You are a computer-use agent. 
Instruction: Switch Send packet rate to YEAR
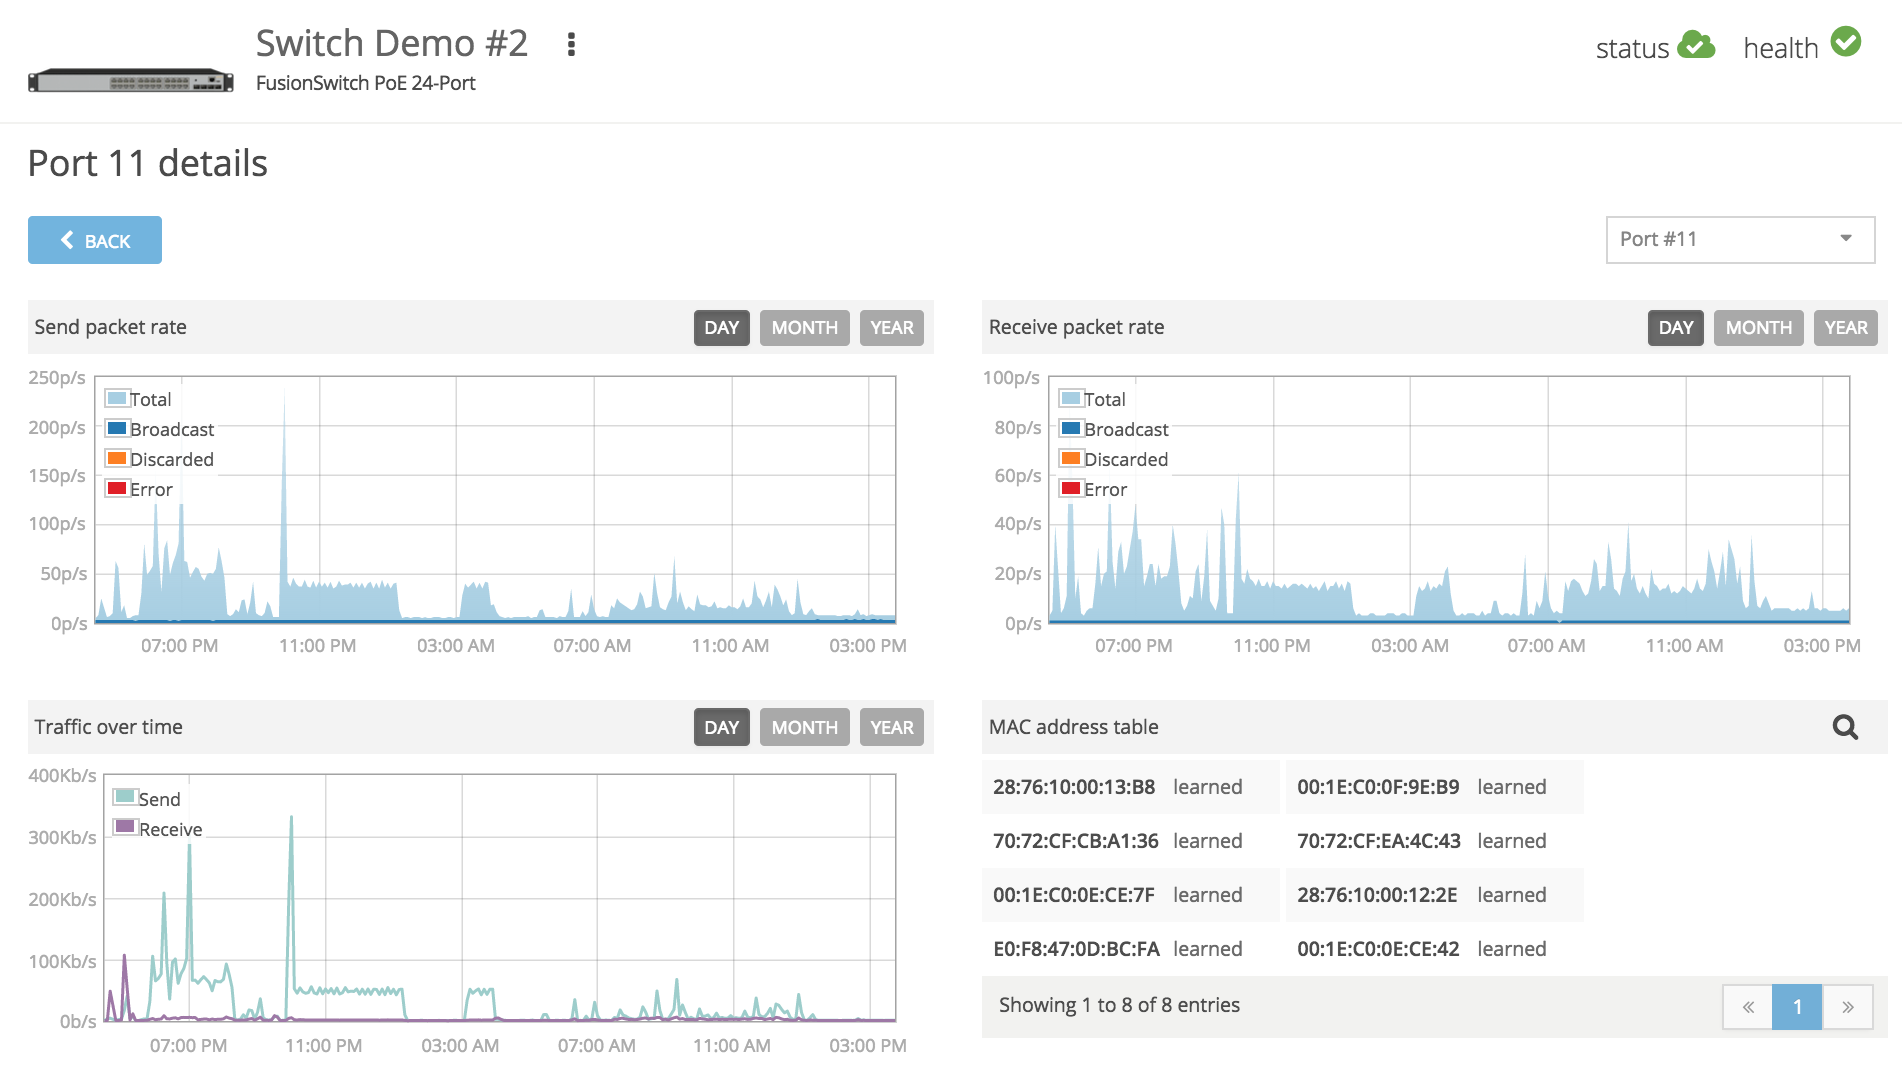[892, 328]
